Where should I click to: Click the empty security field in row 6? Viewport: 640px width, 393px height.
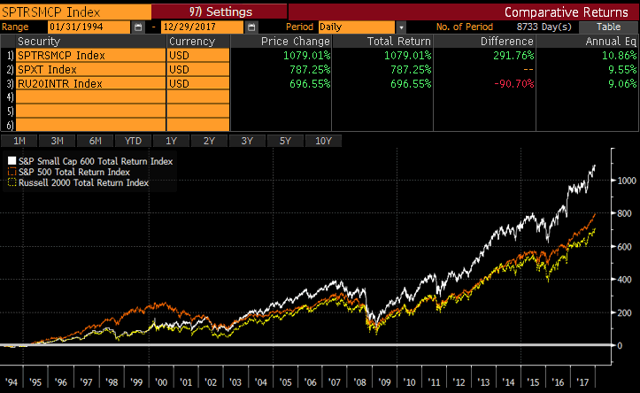pyautogui.click(x=91, y=125)
